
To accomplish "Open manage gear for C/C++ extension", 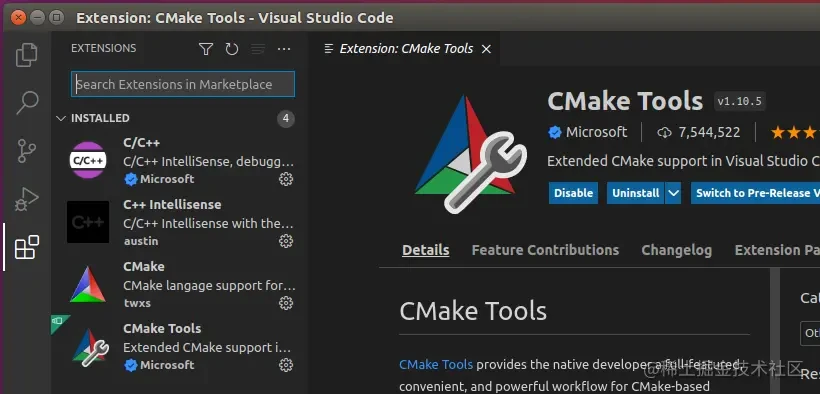I will (x=286, y=179).
